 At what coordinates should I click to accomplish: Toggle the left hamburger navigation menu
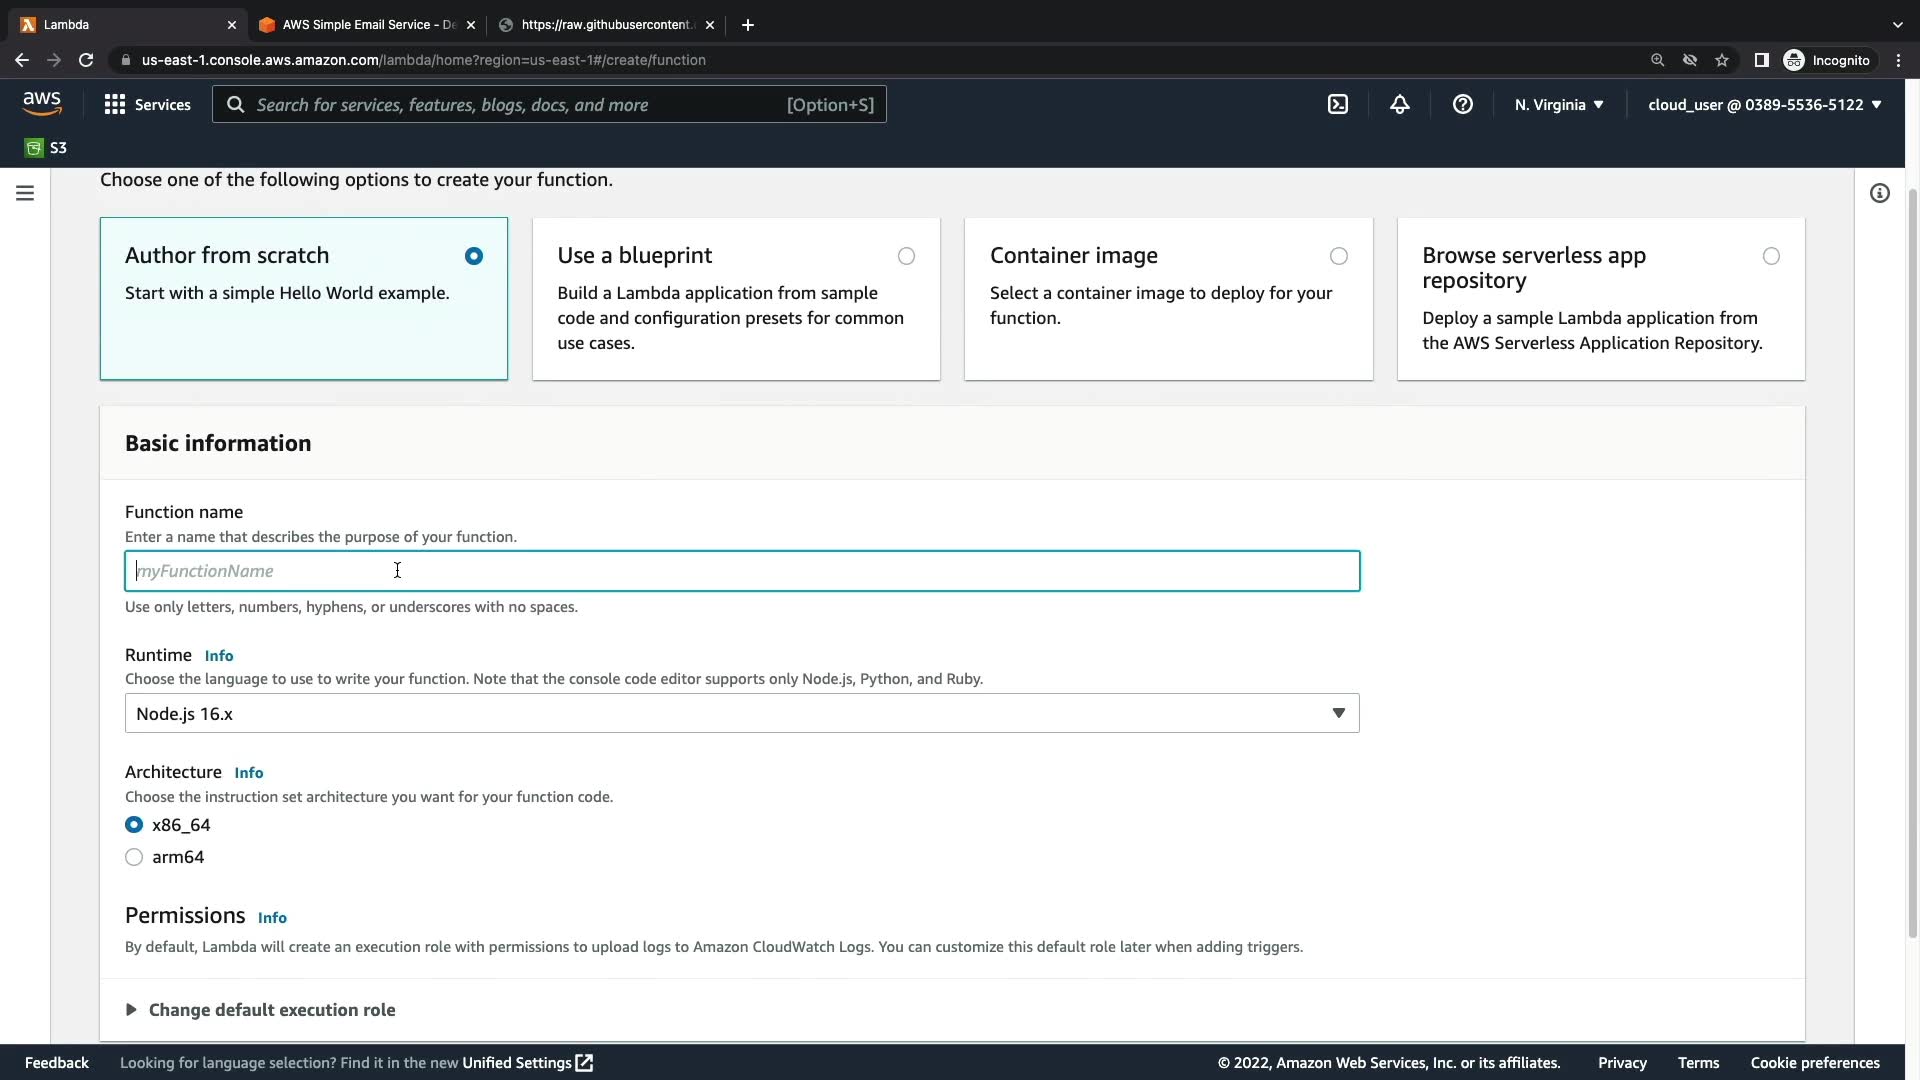click(25, 193)
